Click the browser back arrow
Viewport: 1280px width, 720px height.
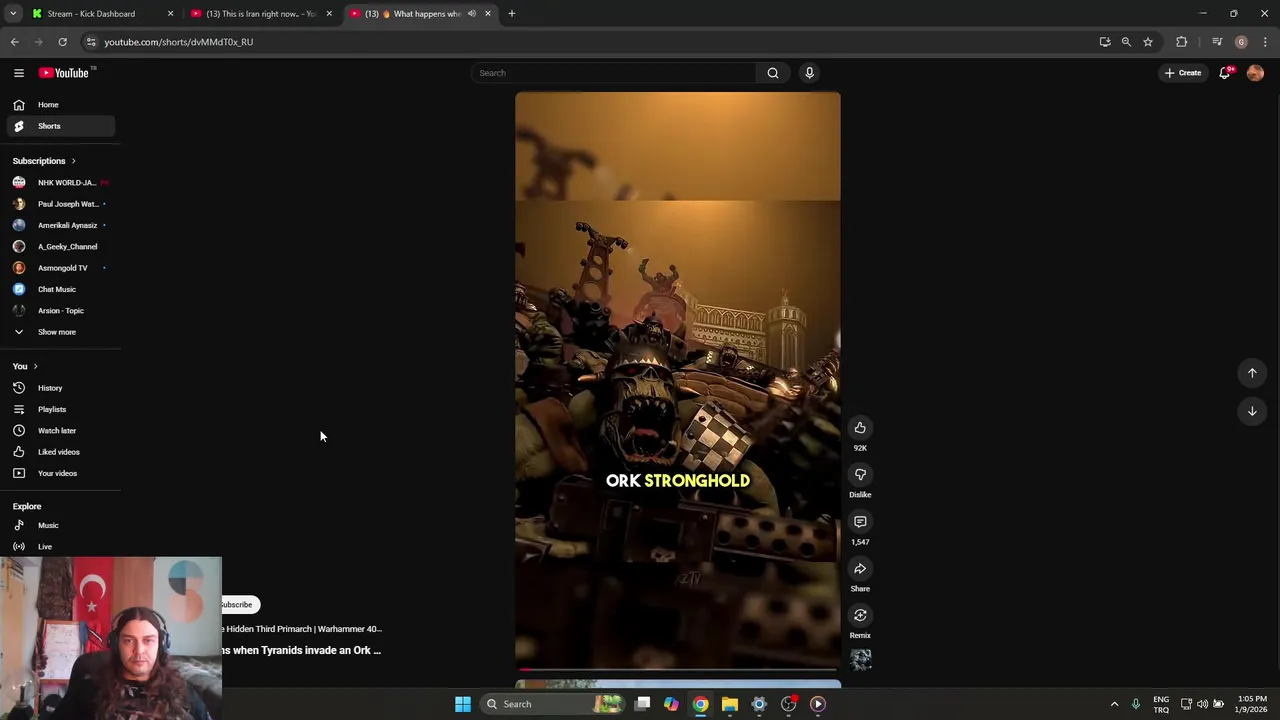pos(14,42)
